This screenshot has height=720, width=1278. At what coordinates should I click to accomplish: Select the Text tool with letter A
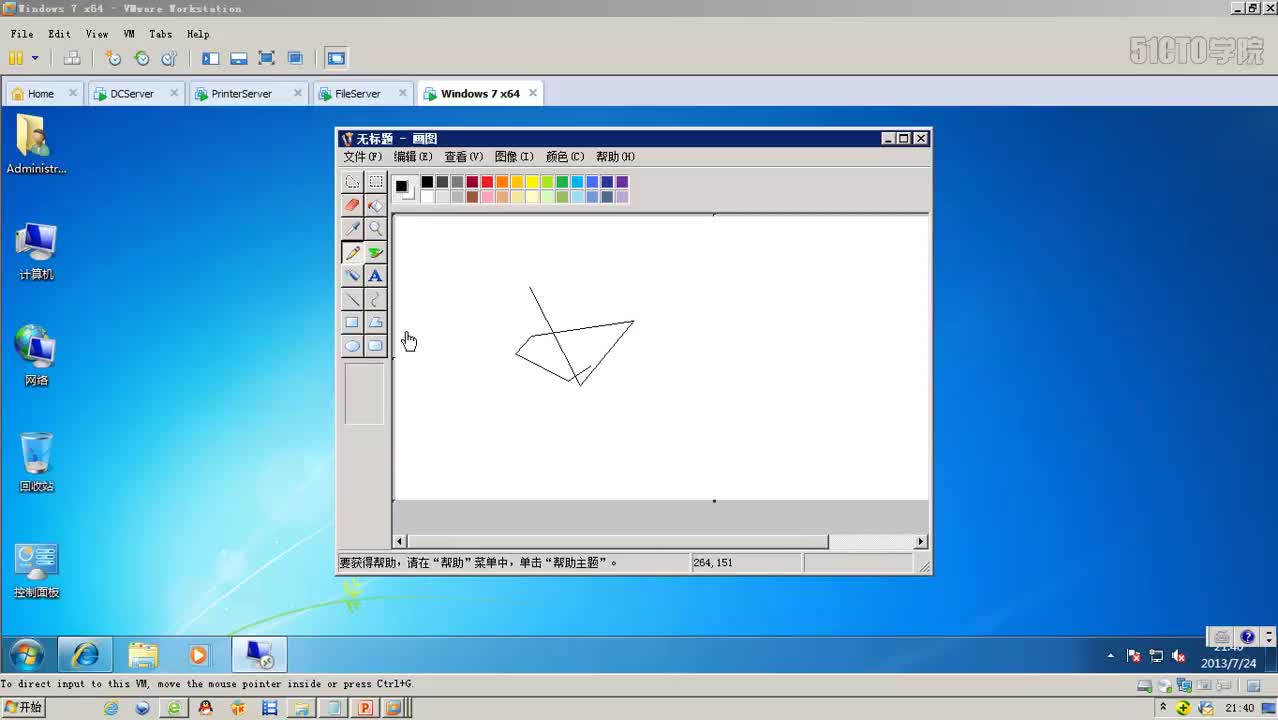coord(375,276)
